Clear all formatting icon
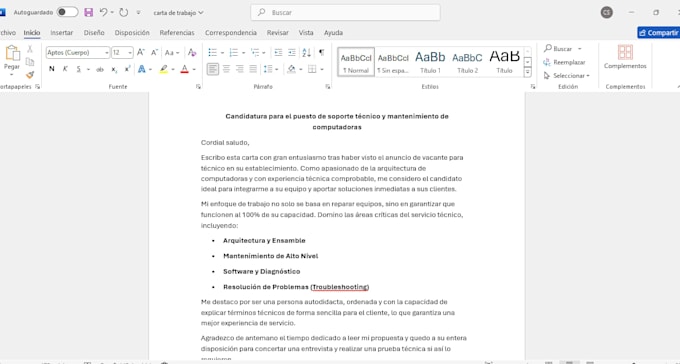This screenshot has height=364, width=680. pyautogui.click(x=192, y=52)
